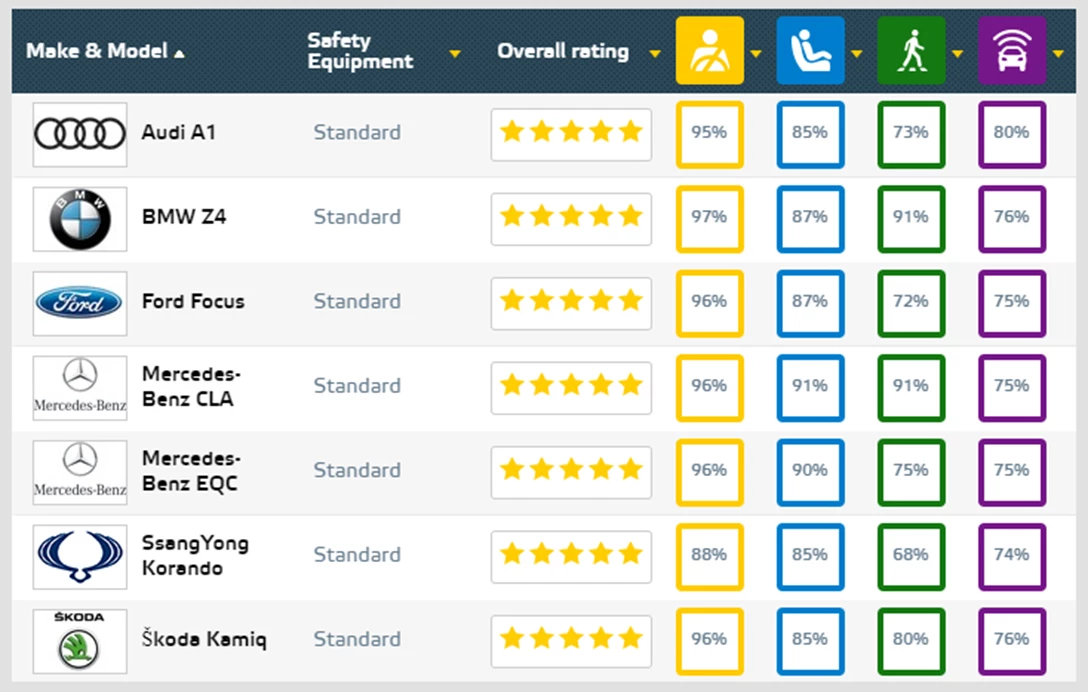Click the Ford Focus five-star rating

click(x=570, y=301)
